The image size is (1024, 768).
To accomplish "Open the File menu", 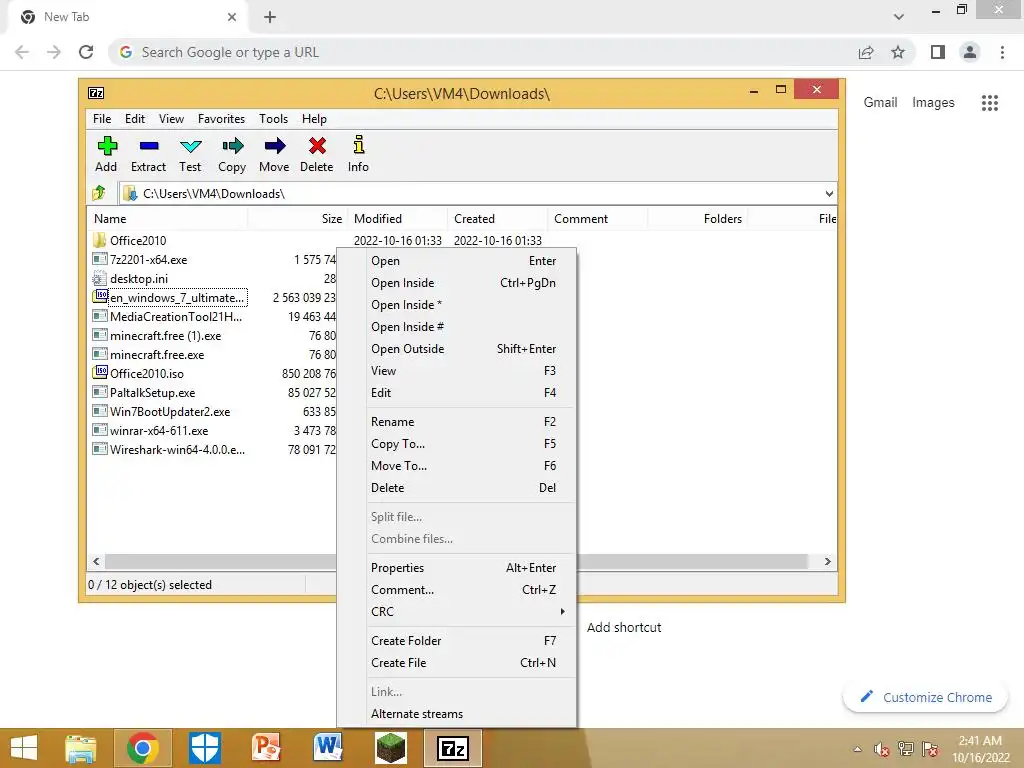I will (102, 119).
